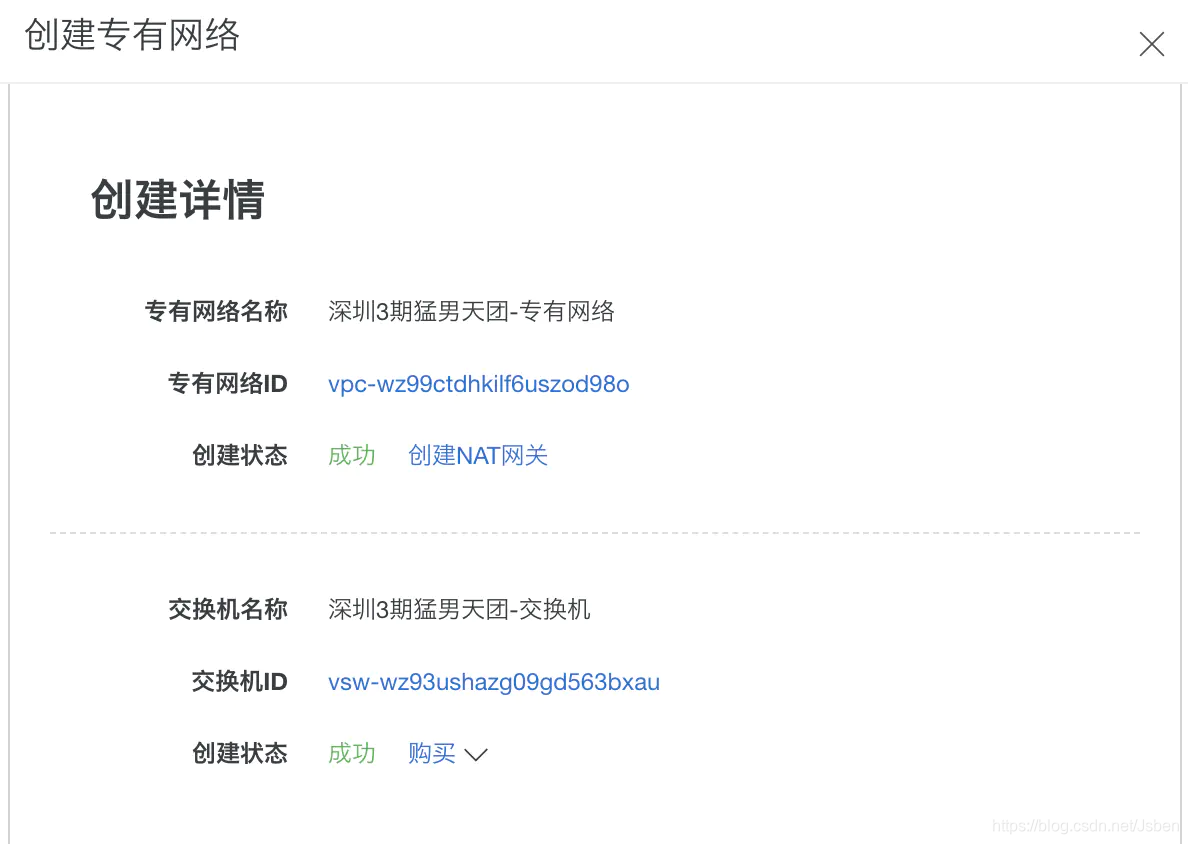The image size is (1188, 844).
Task: Click the 专有网络ID label
Action: 227,384
